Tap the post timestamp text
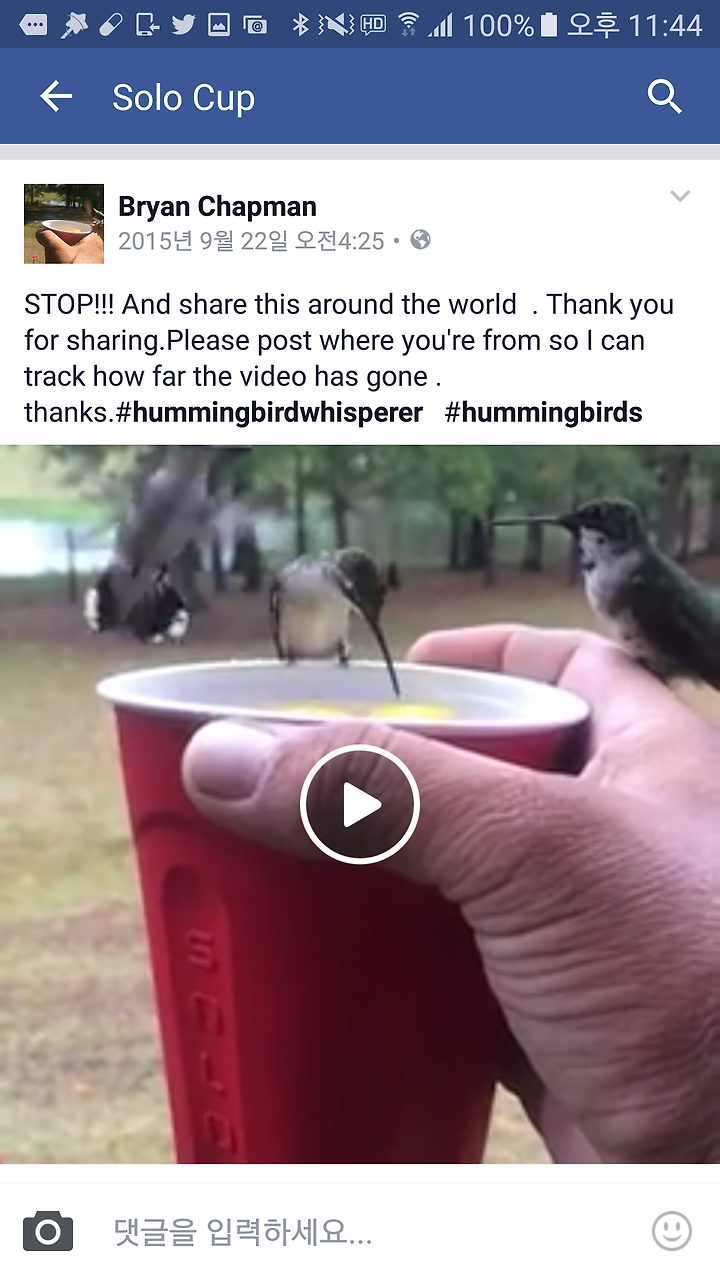 tap(251, 241)
